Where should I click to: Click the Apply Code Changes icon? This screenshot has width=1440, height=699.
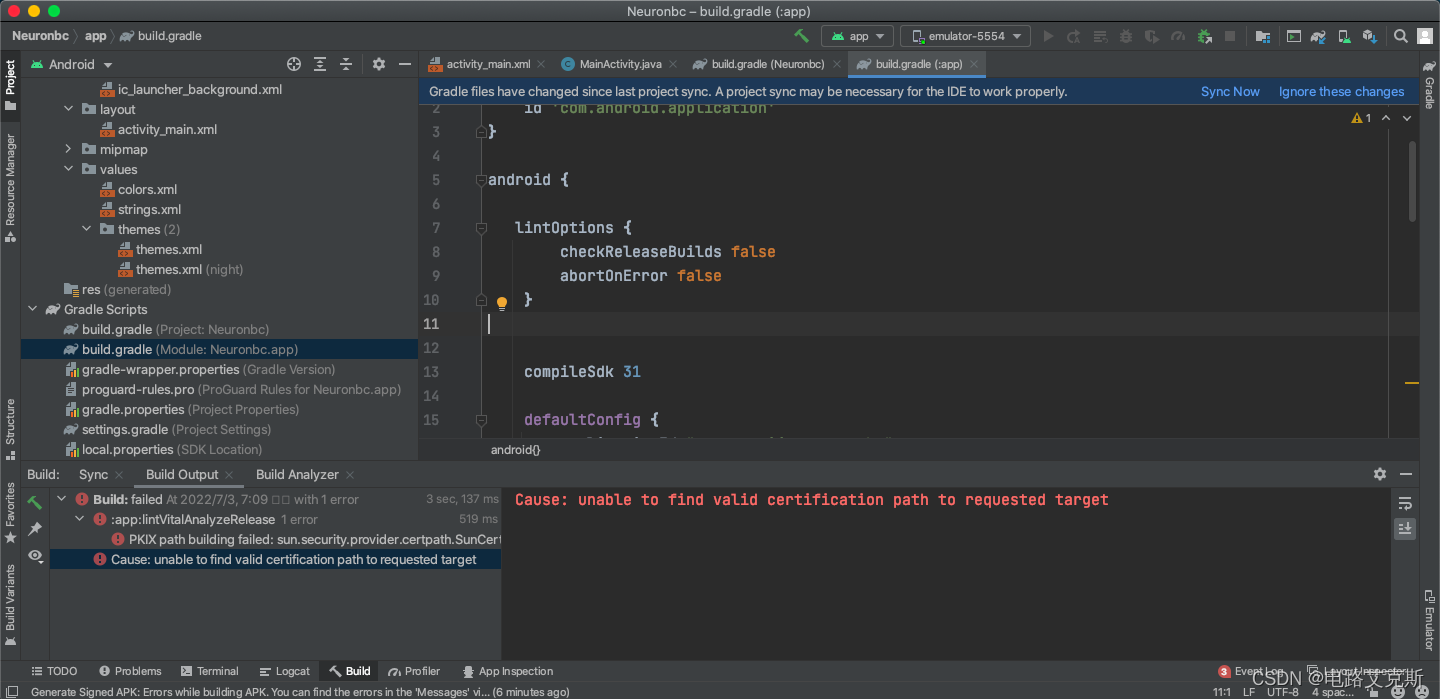1100,36
